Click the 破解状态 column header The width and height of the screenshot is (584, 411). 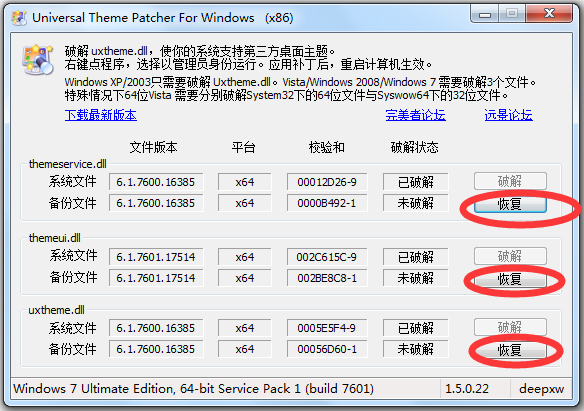click(415, 147)
